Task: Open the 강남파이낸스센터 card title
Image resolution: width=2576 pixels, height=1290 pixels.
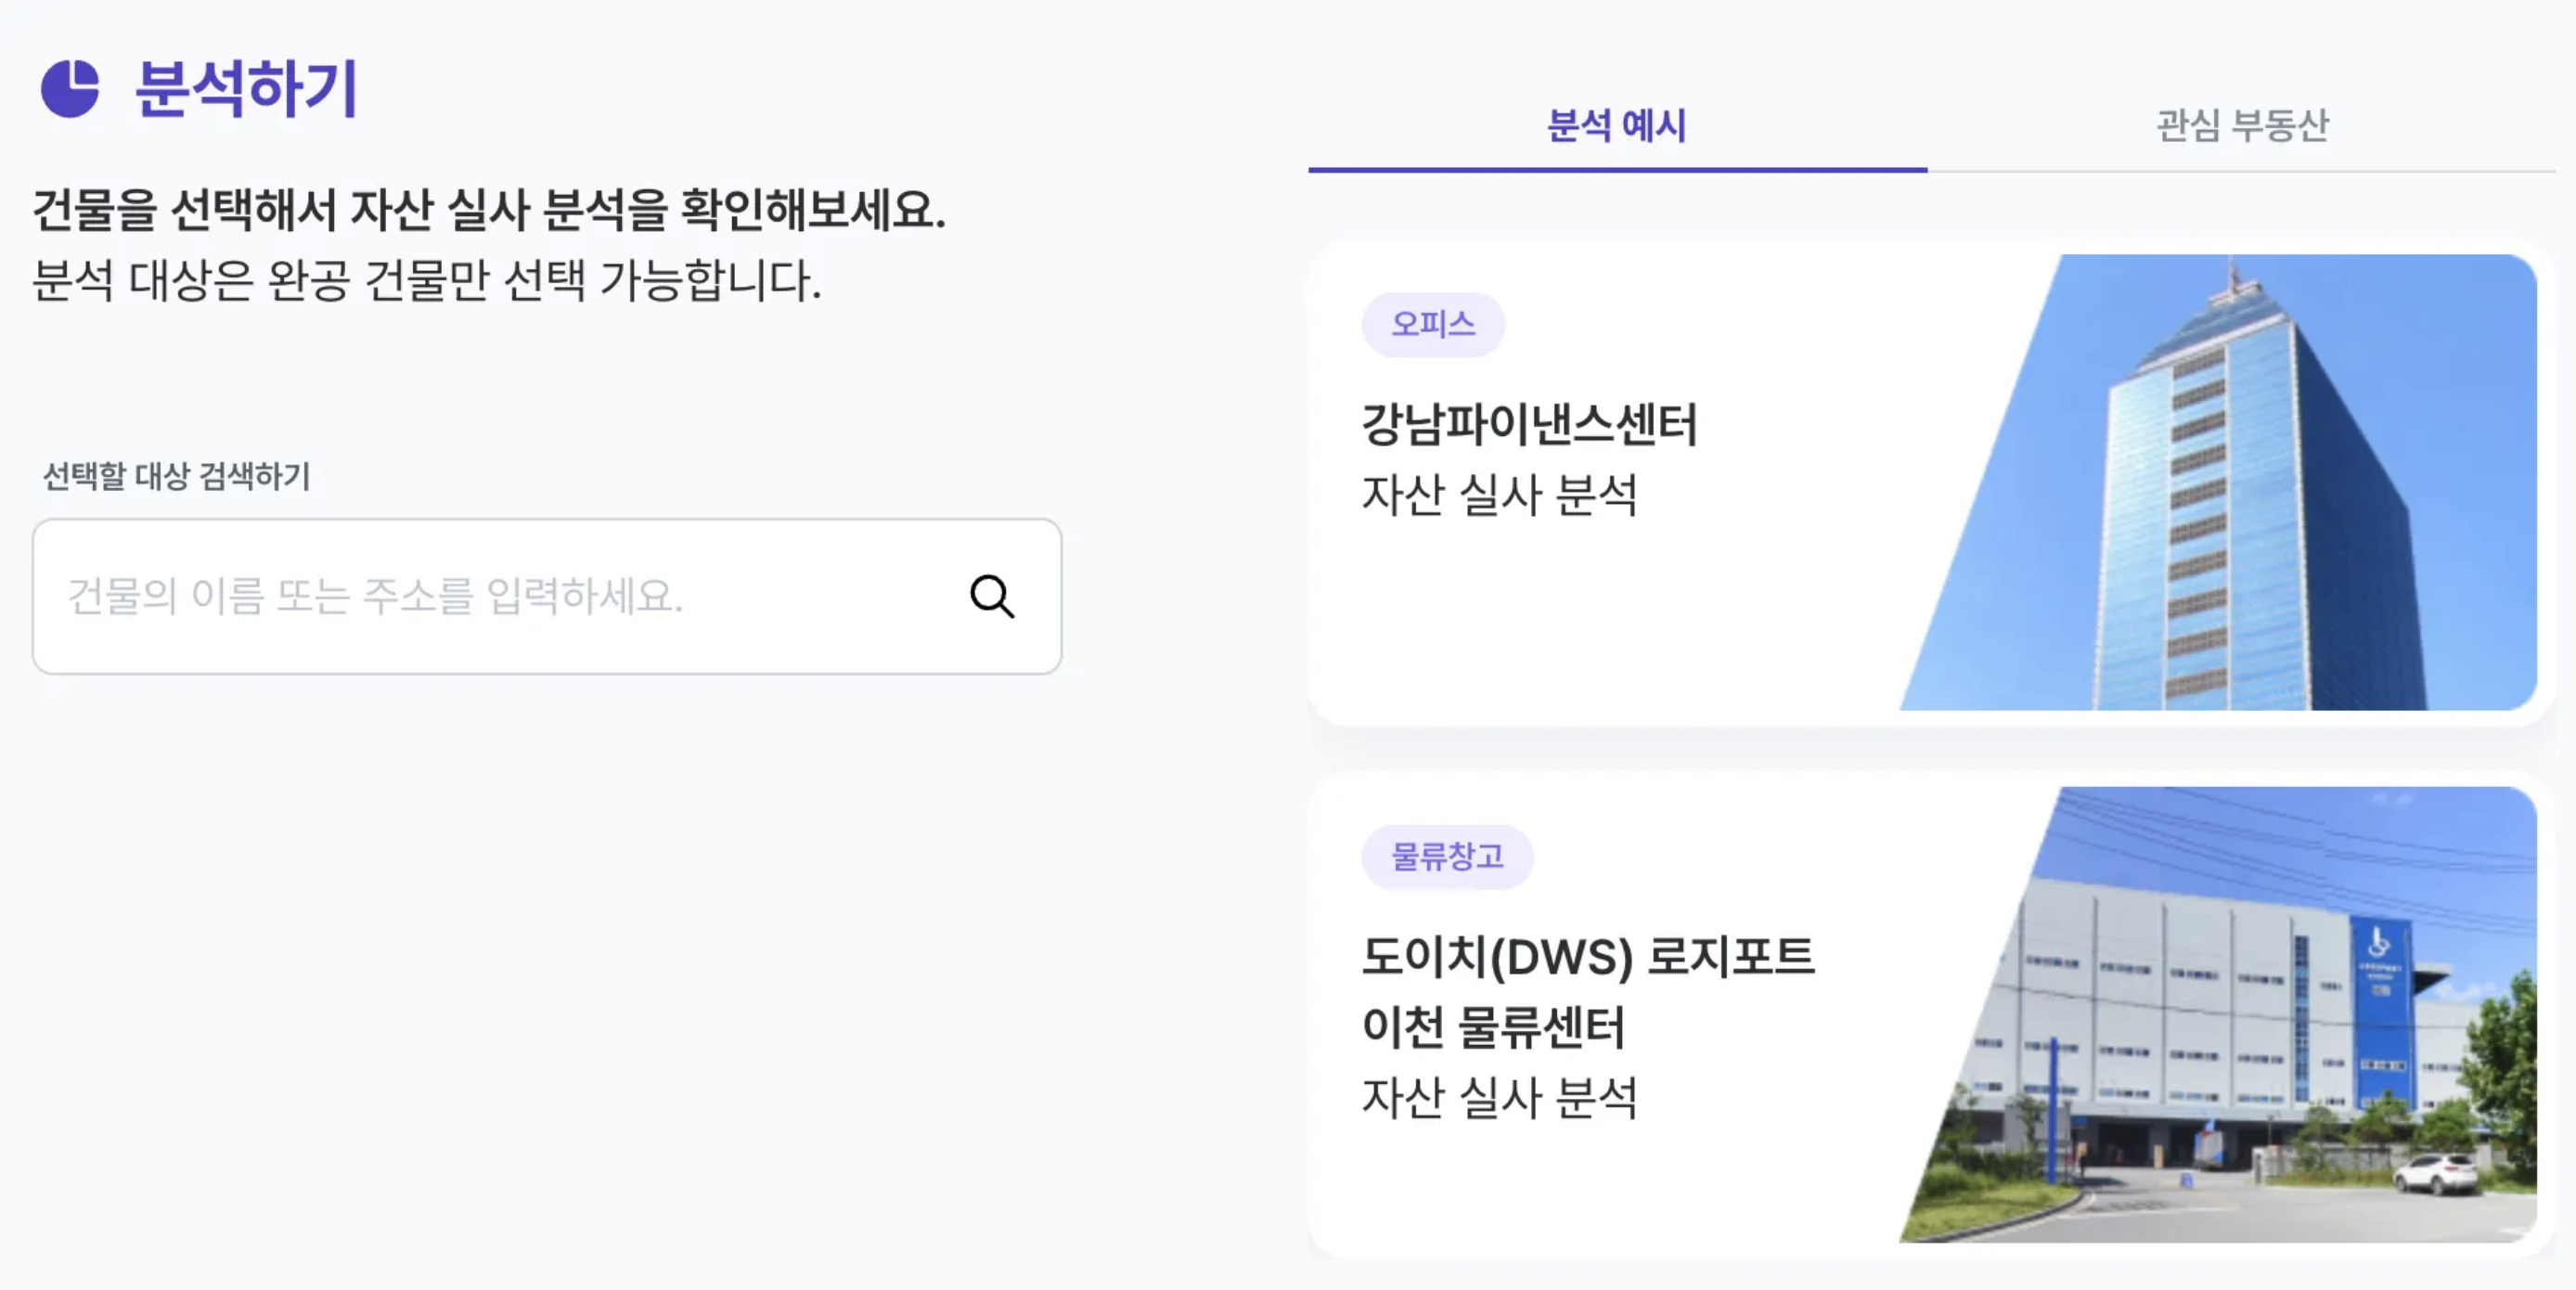Action: [1530, 424]
